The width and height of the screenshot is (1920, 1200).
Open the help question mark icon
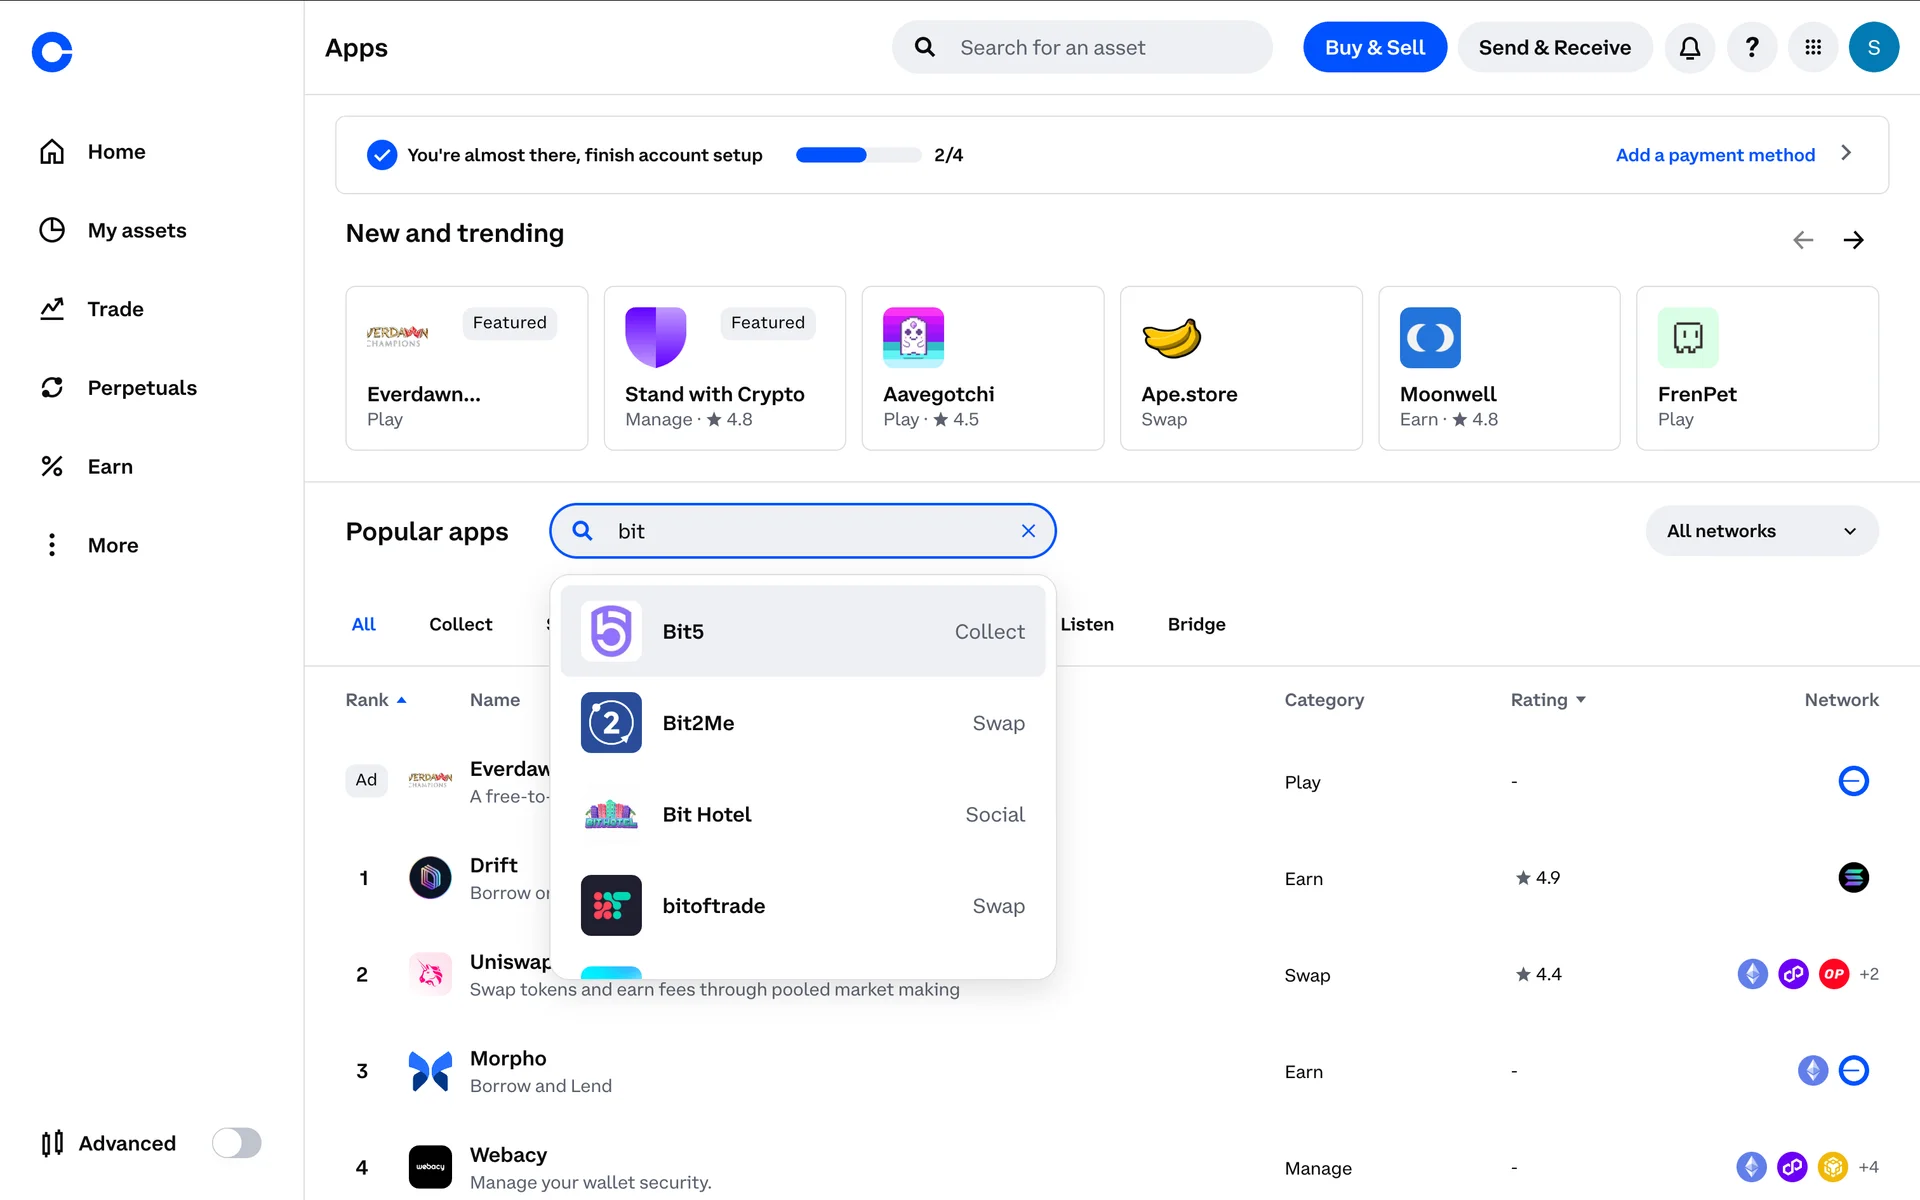click(1751, 47)
